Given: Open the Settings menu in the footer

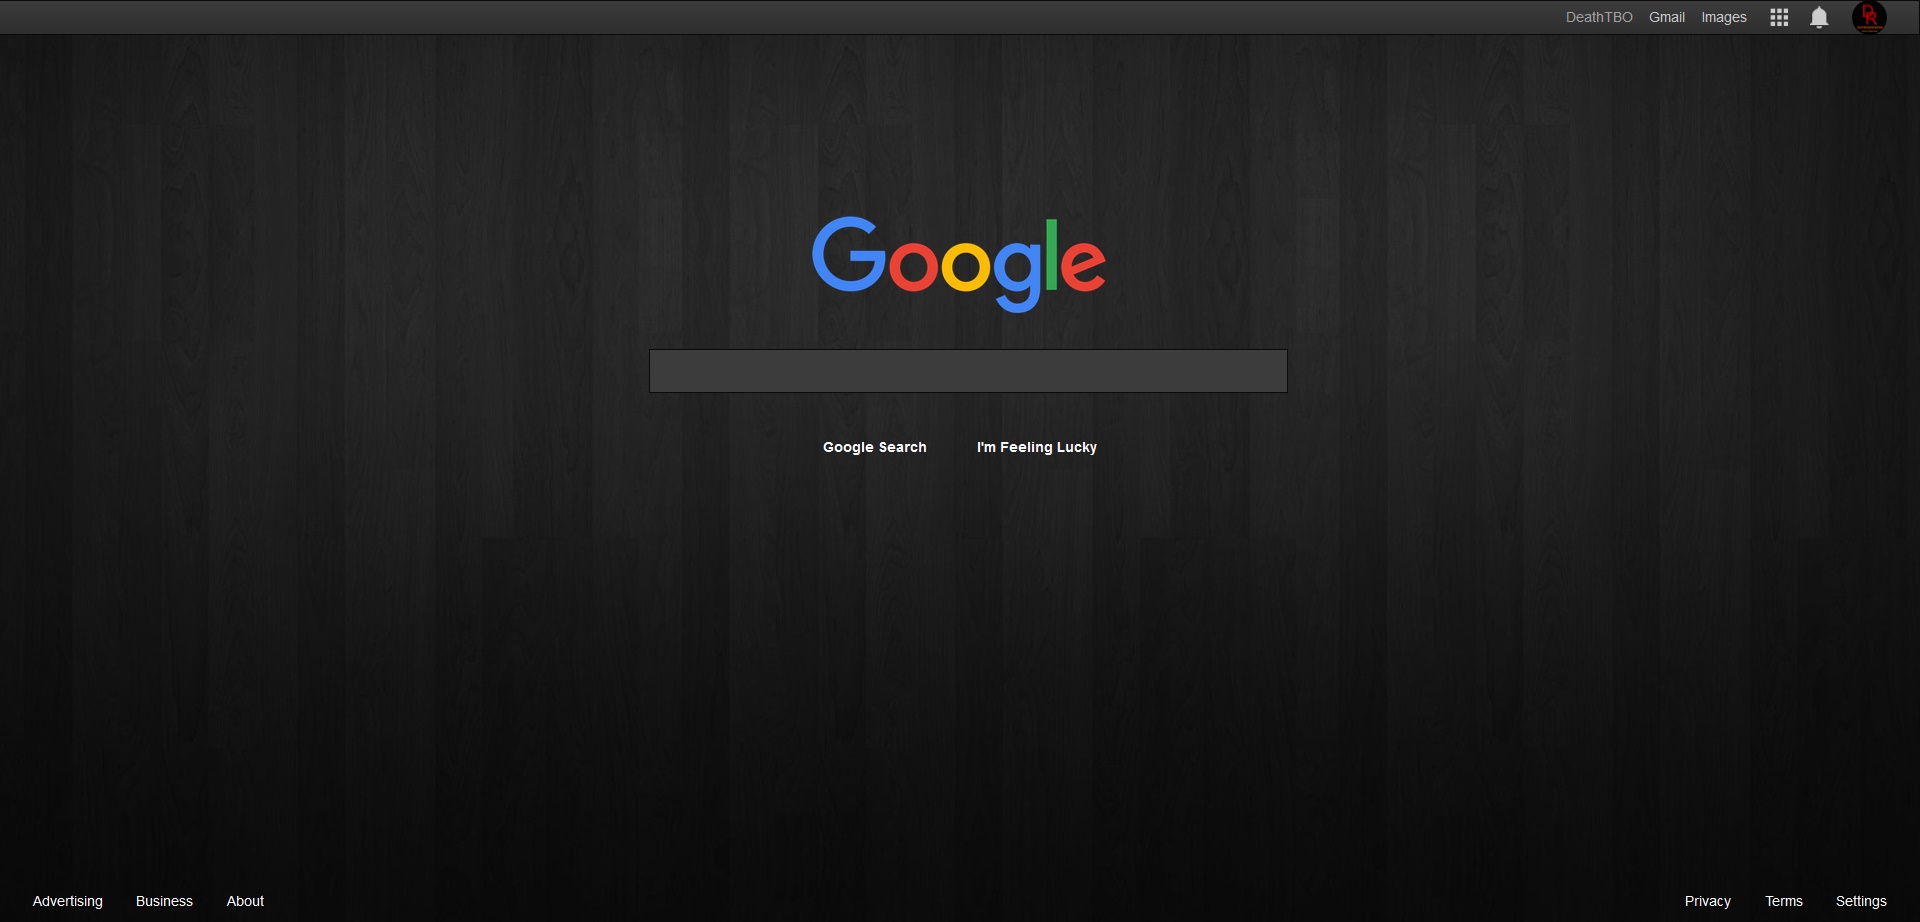Looking at the screenshot, I should click(1862, 901).
